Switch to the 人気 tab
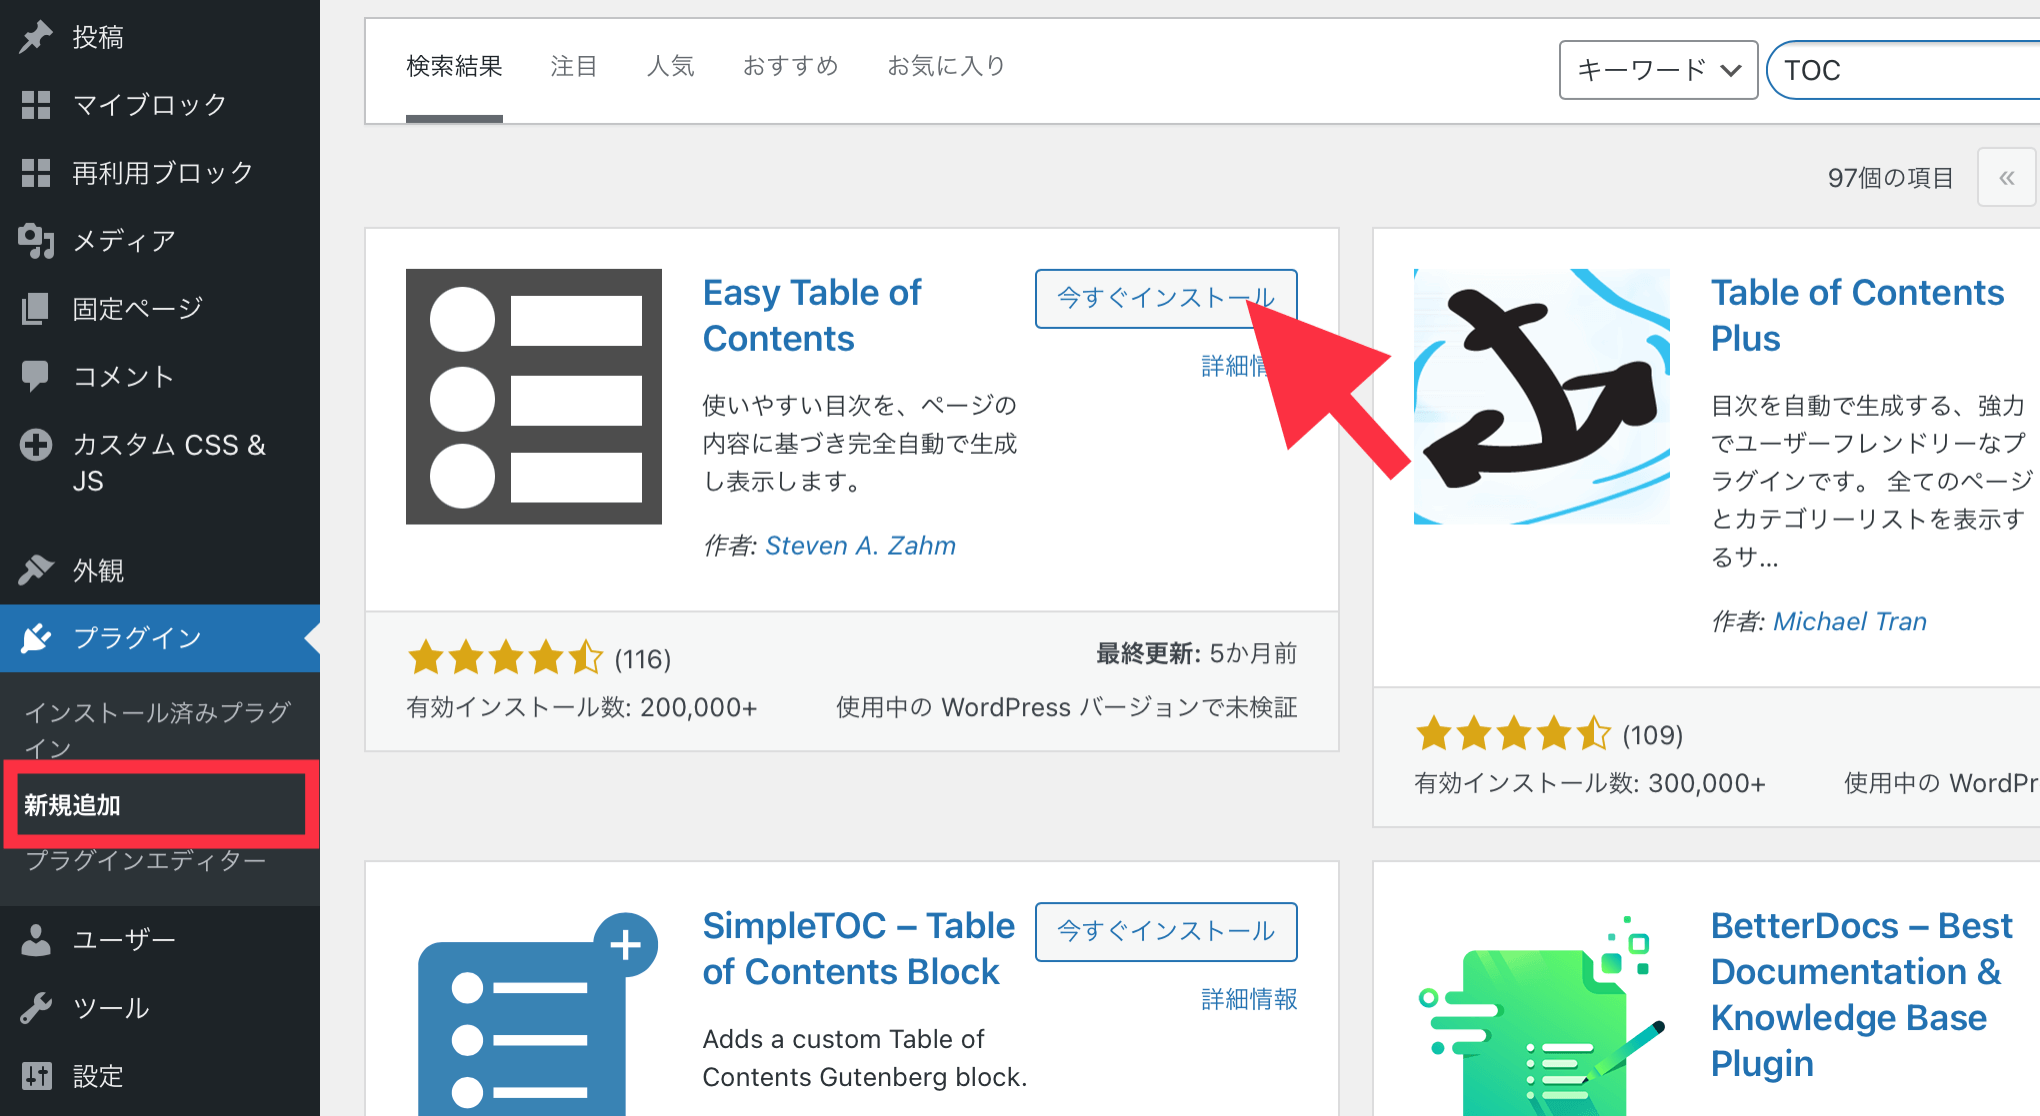 coord(670,67)
